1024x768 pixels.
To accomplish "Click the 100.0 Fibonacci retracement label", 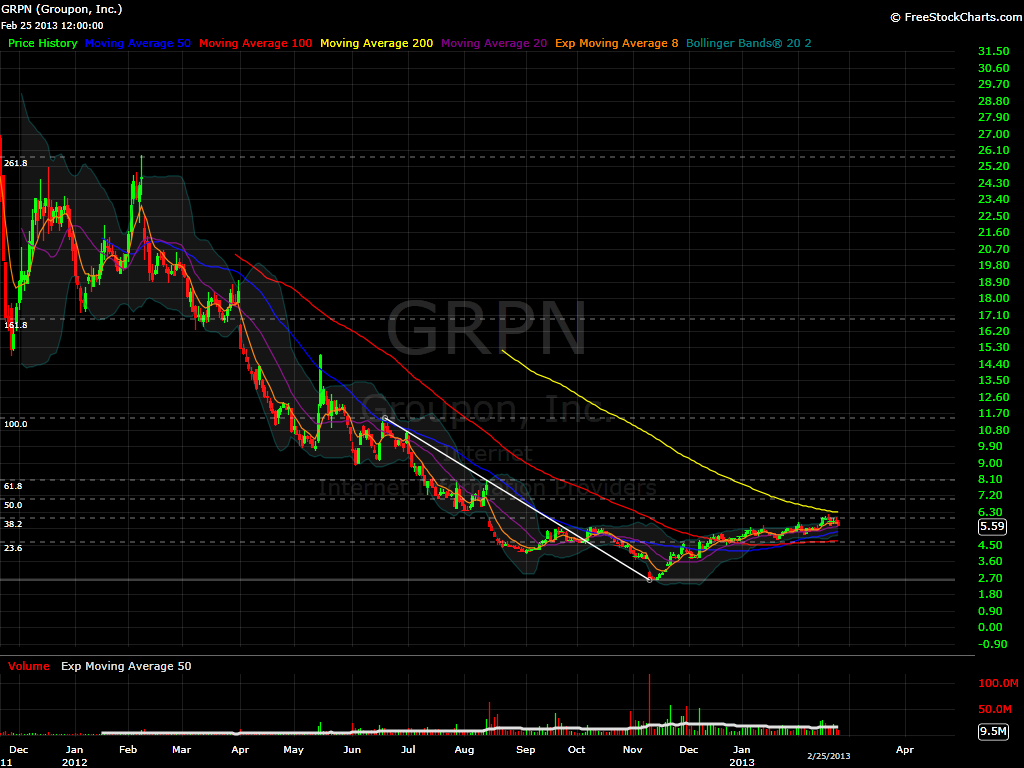I will pos(15,424).
